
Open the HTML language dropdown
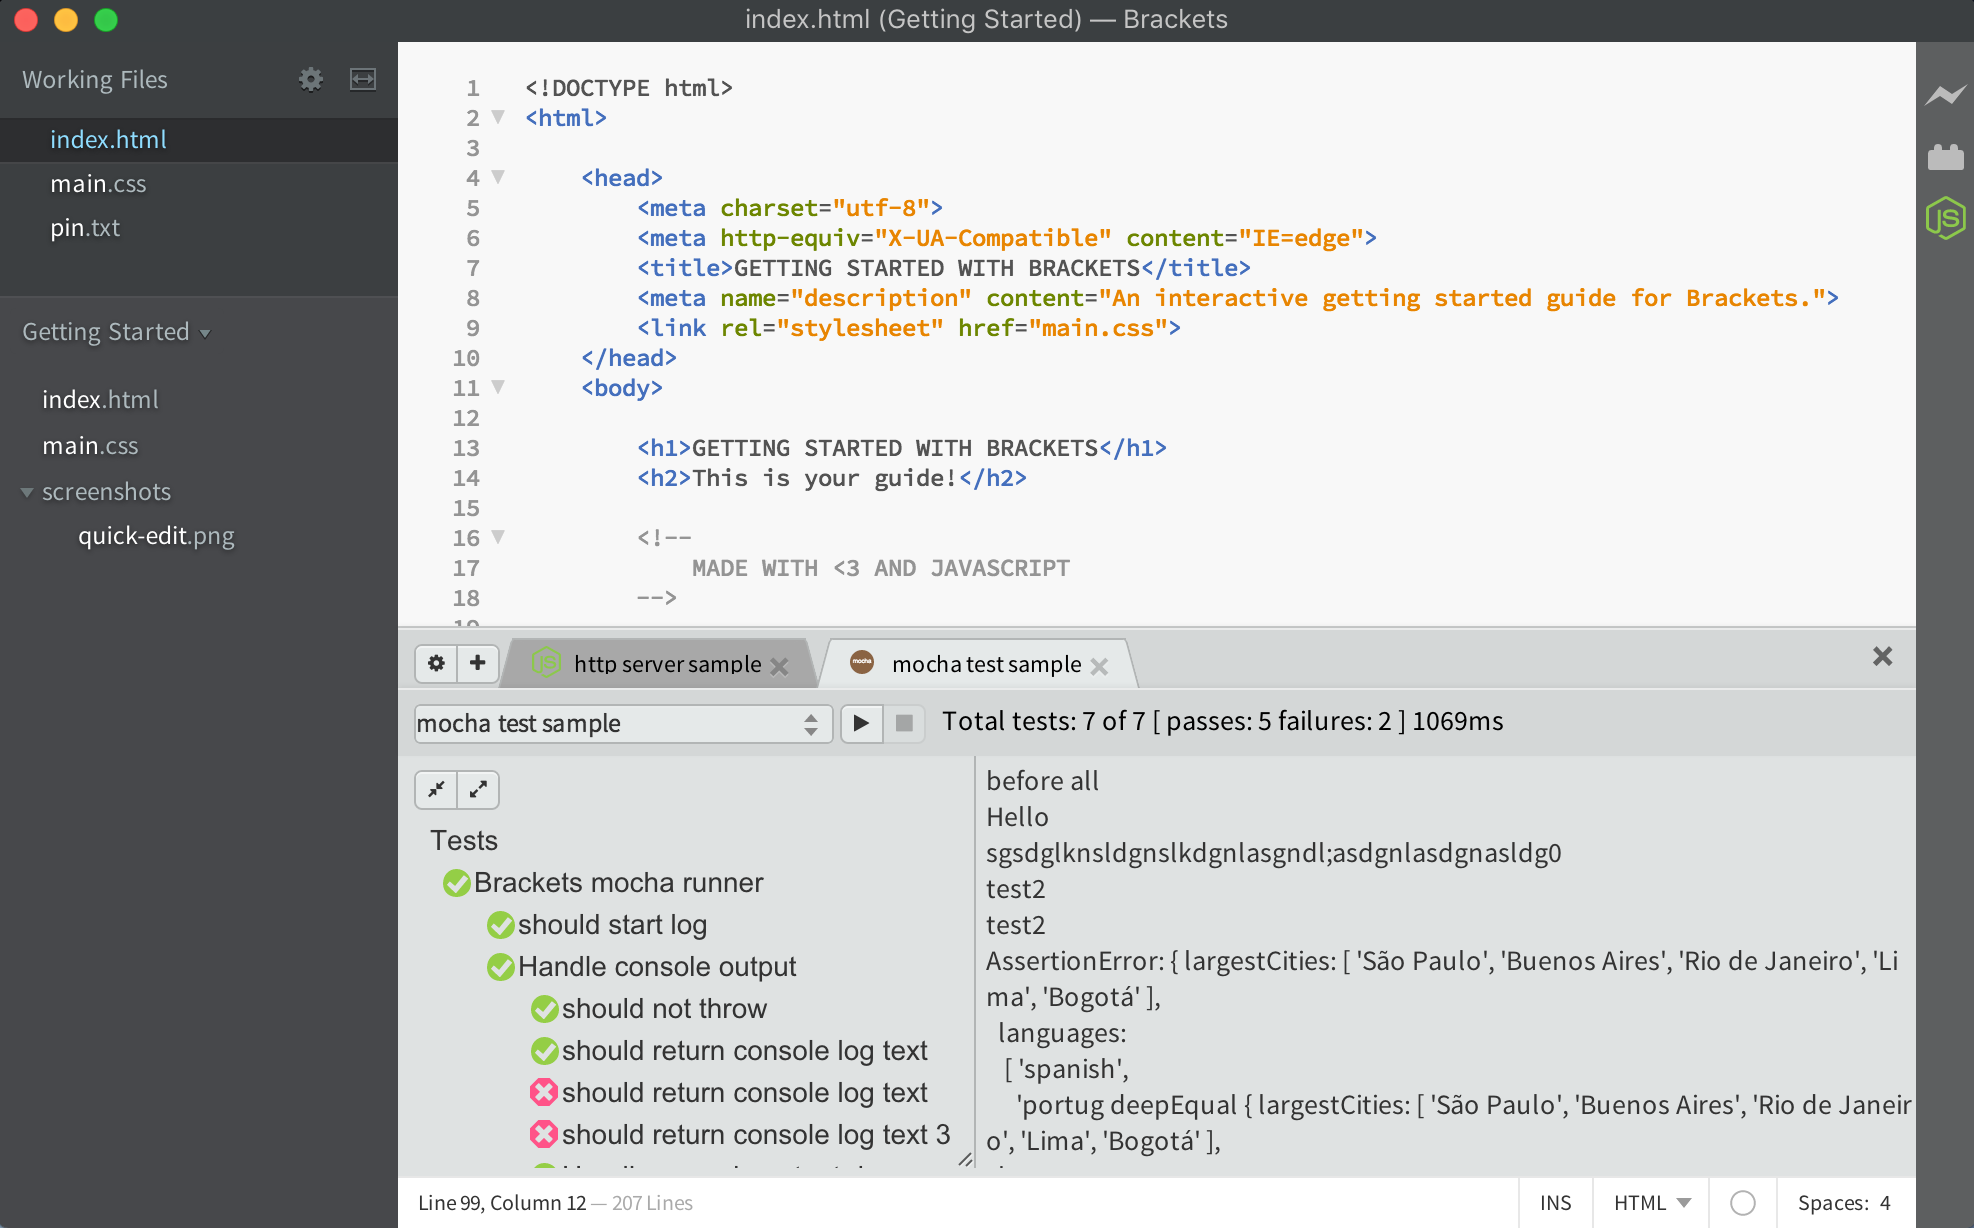(x=1652, y=1203)
